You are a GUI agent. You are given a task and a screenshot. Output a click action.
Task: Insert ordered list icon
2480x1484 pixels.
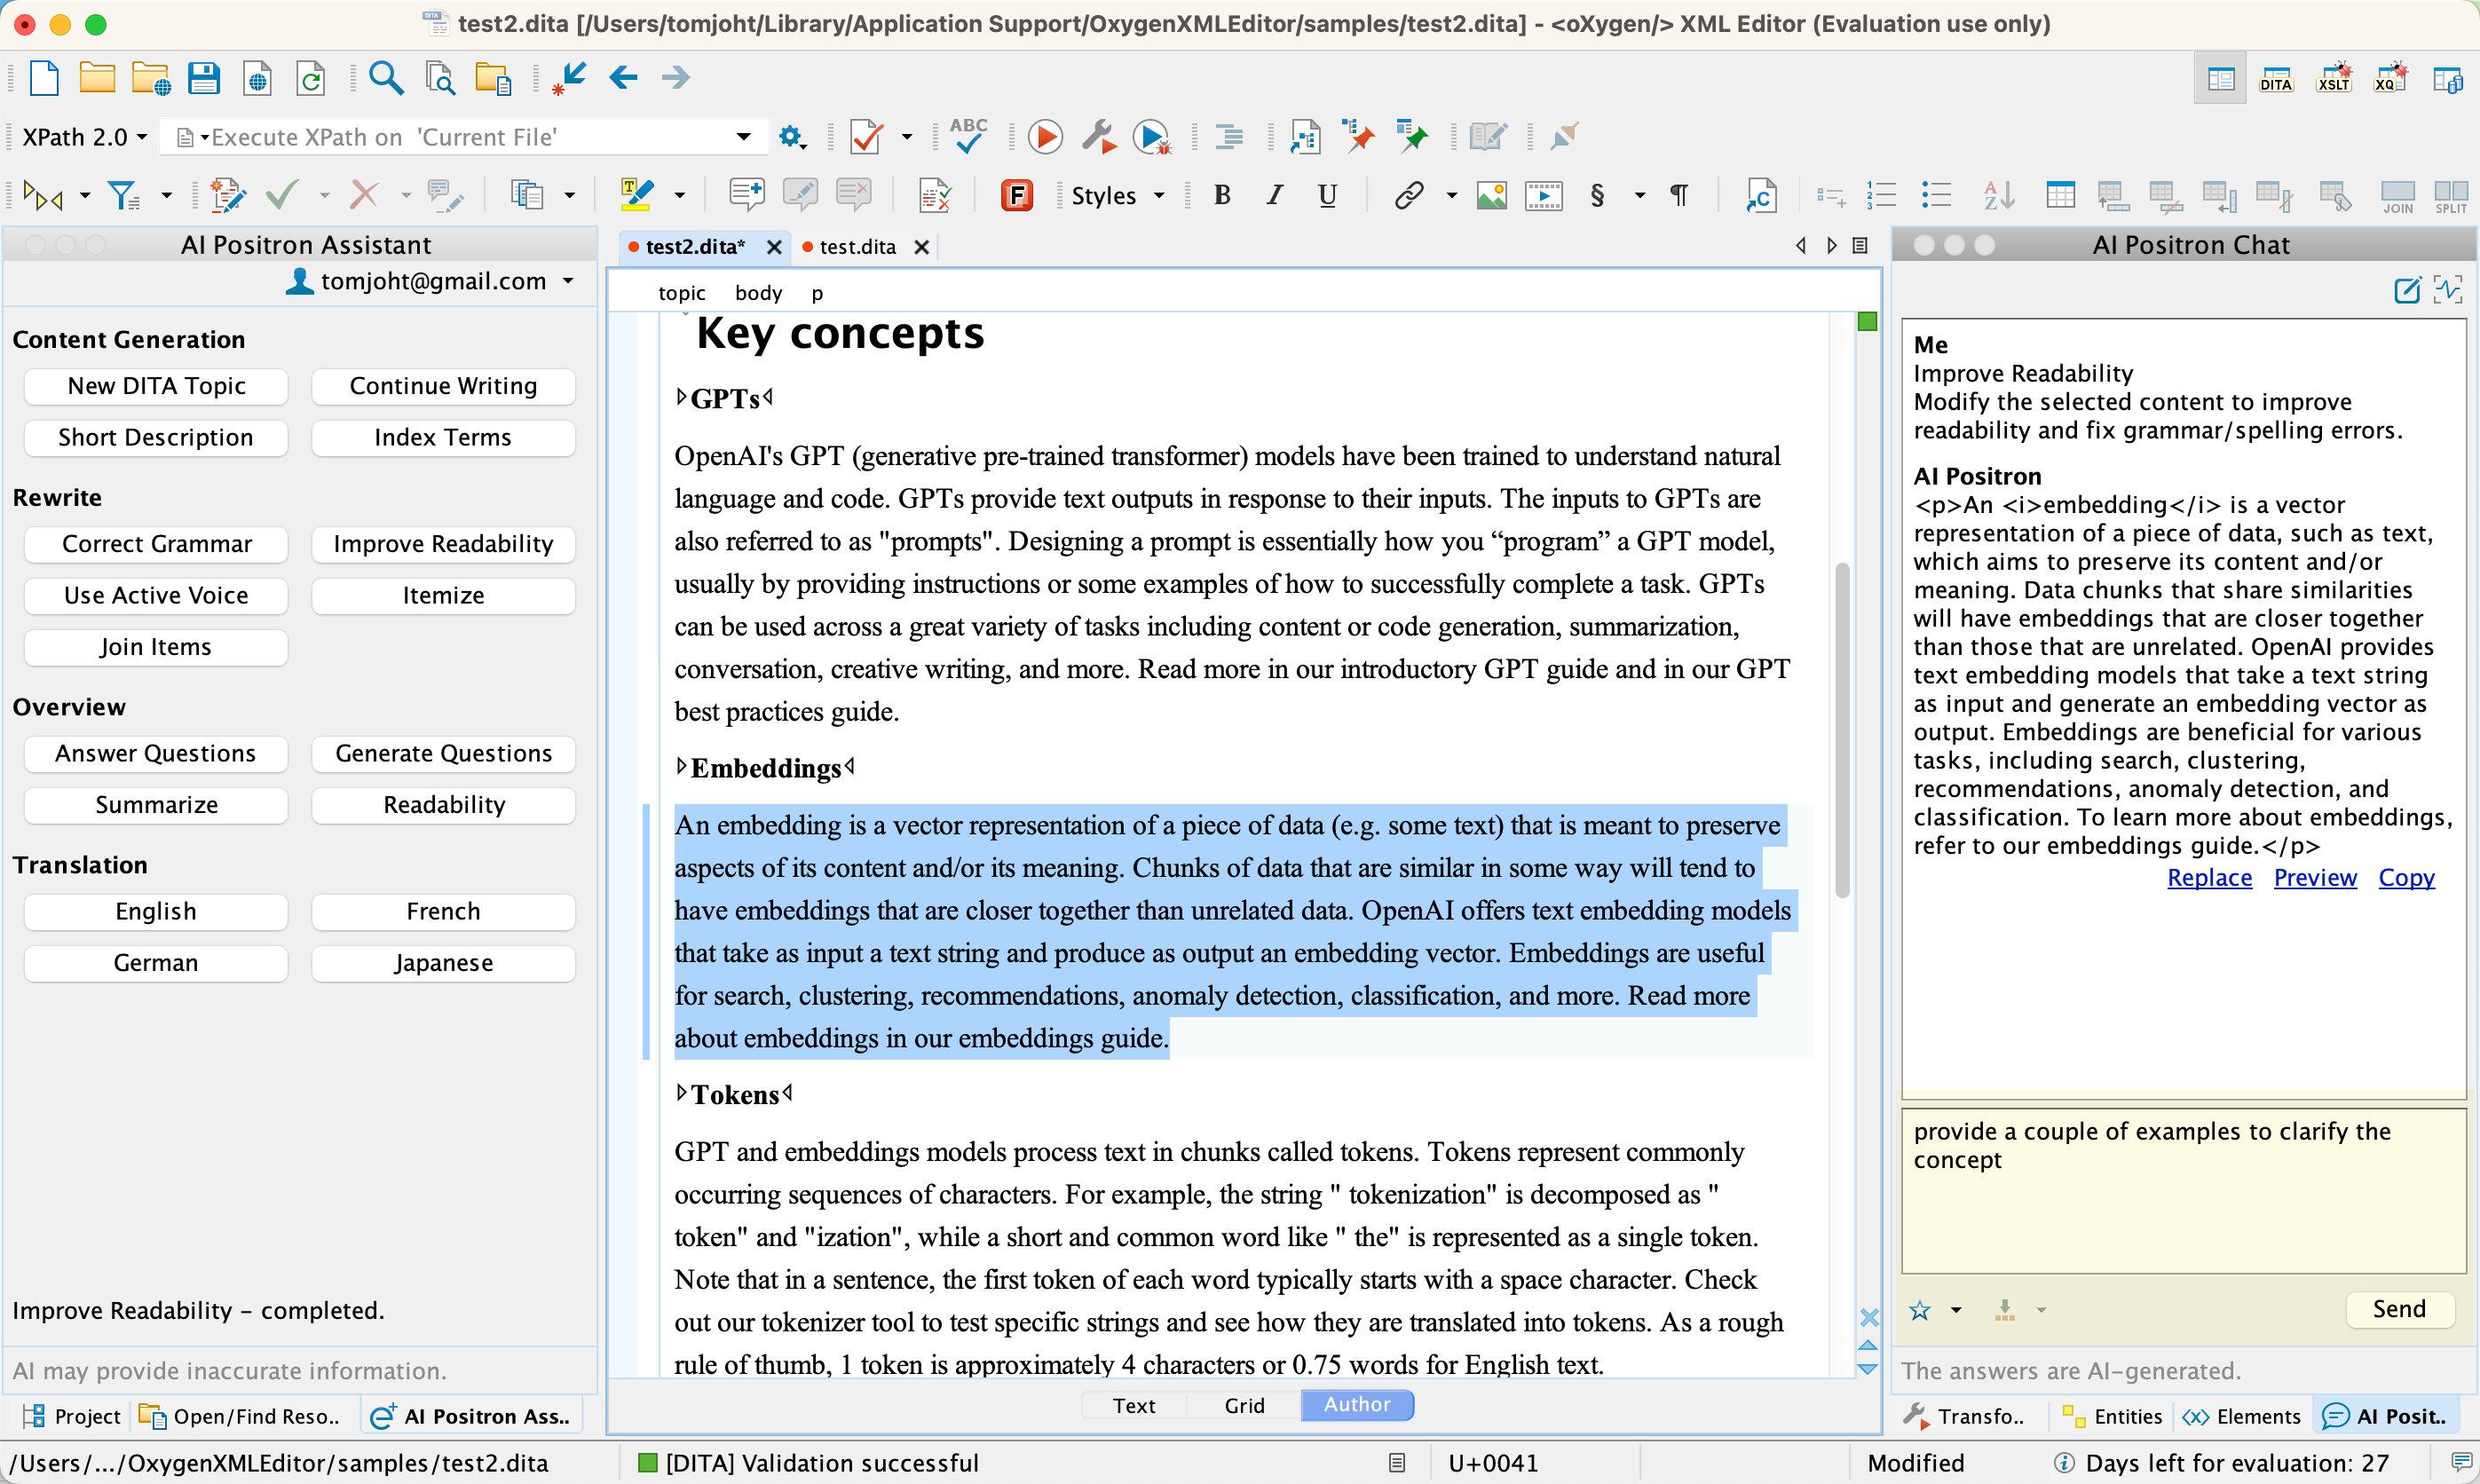click(x=1881, y=195)
